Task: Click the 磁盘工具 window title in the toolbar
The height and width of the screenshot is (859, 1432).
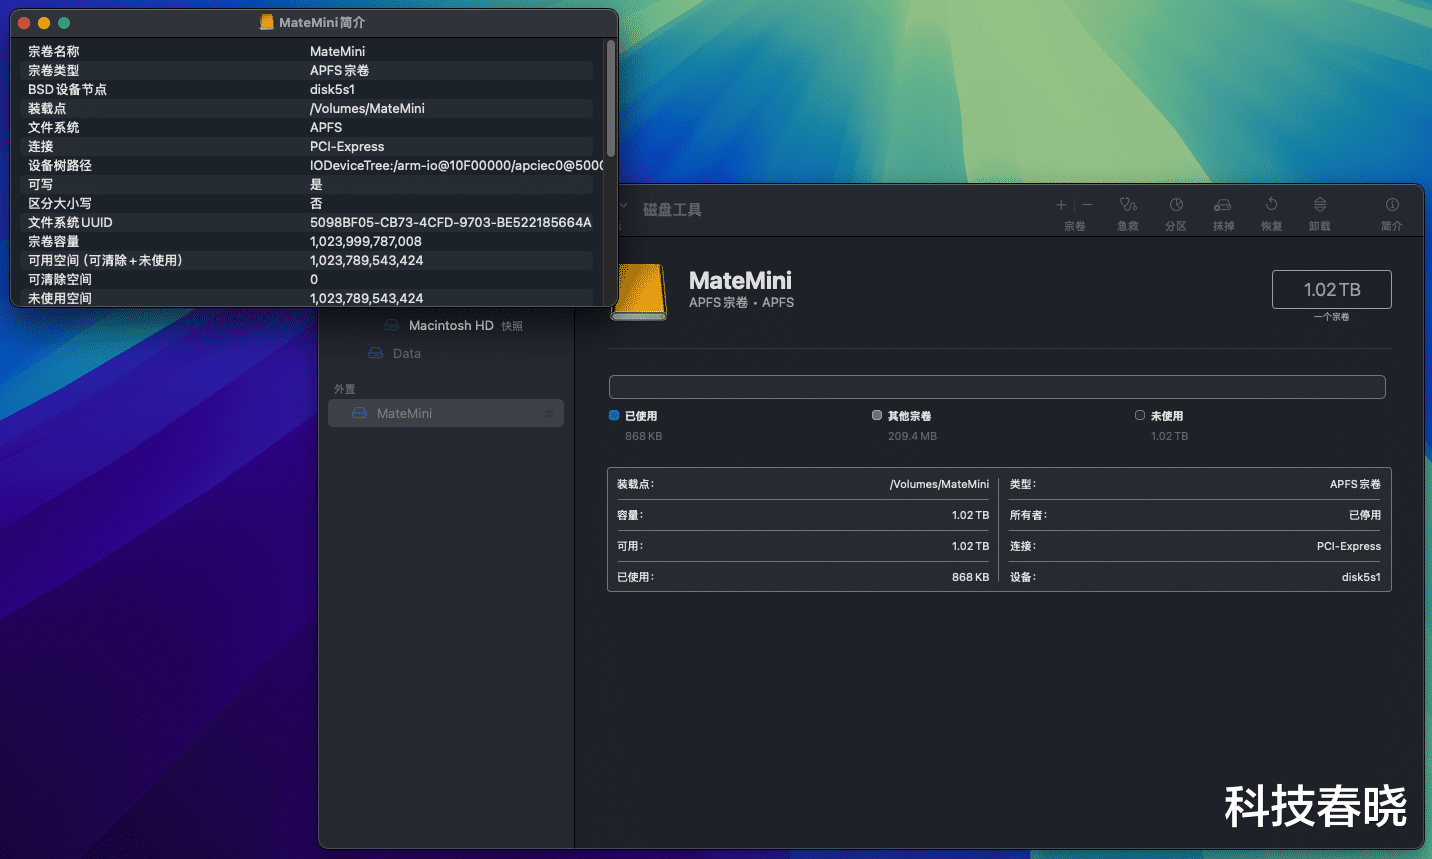Action: point(672,209)
